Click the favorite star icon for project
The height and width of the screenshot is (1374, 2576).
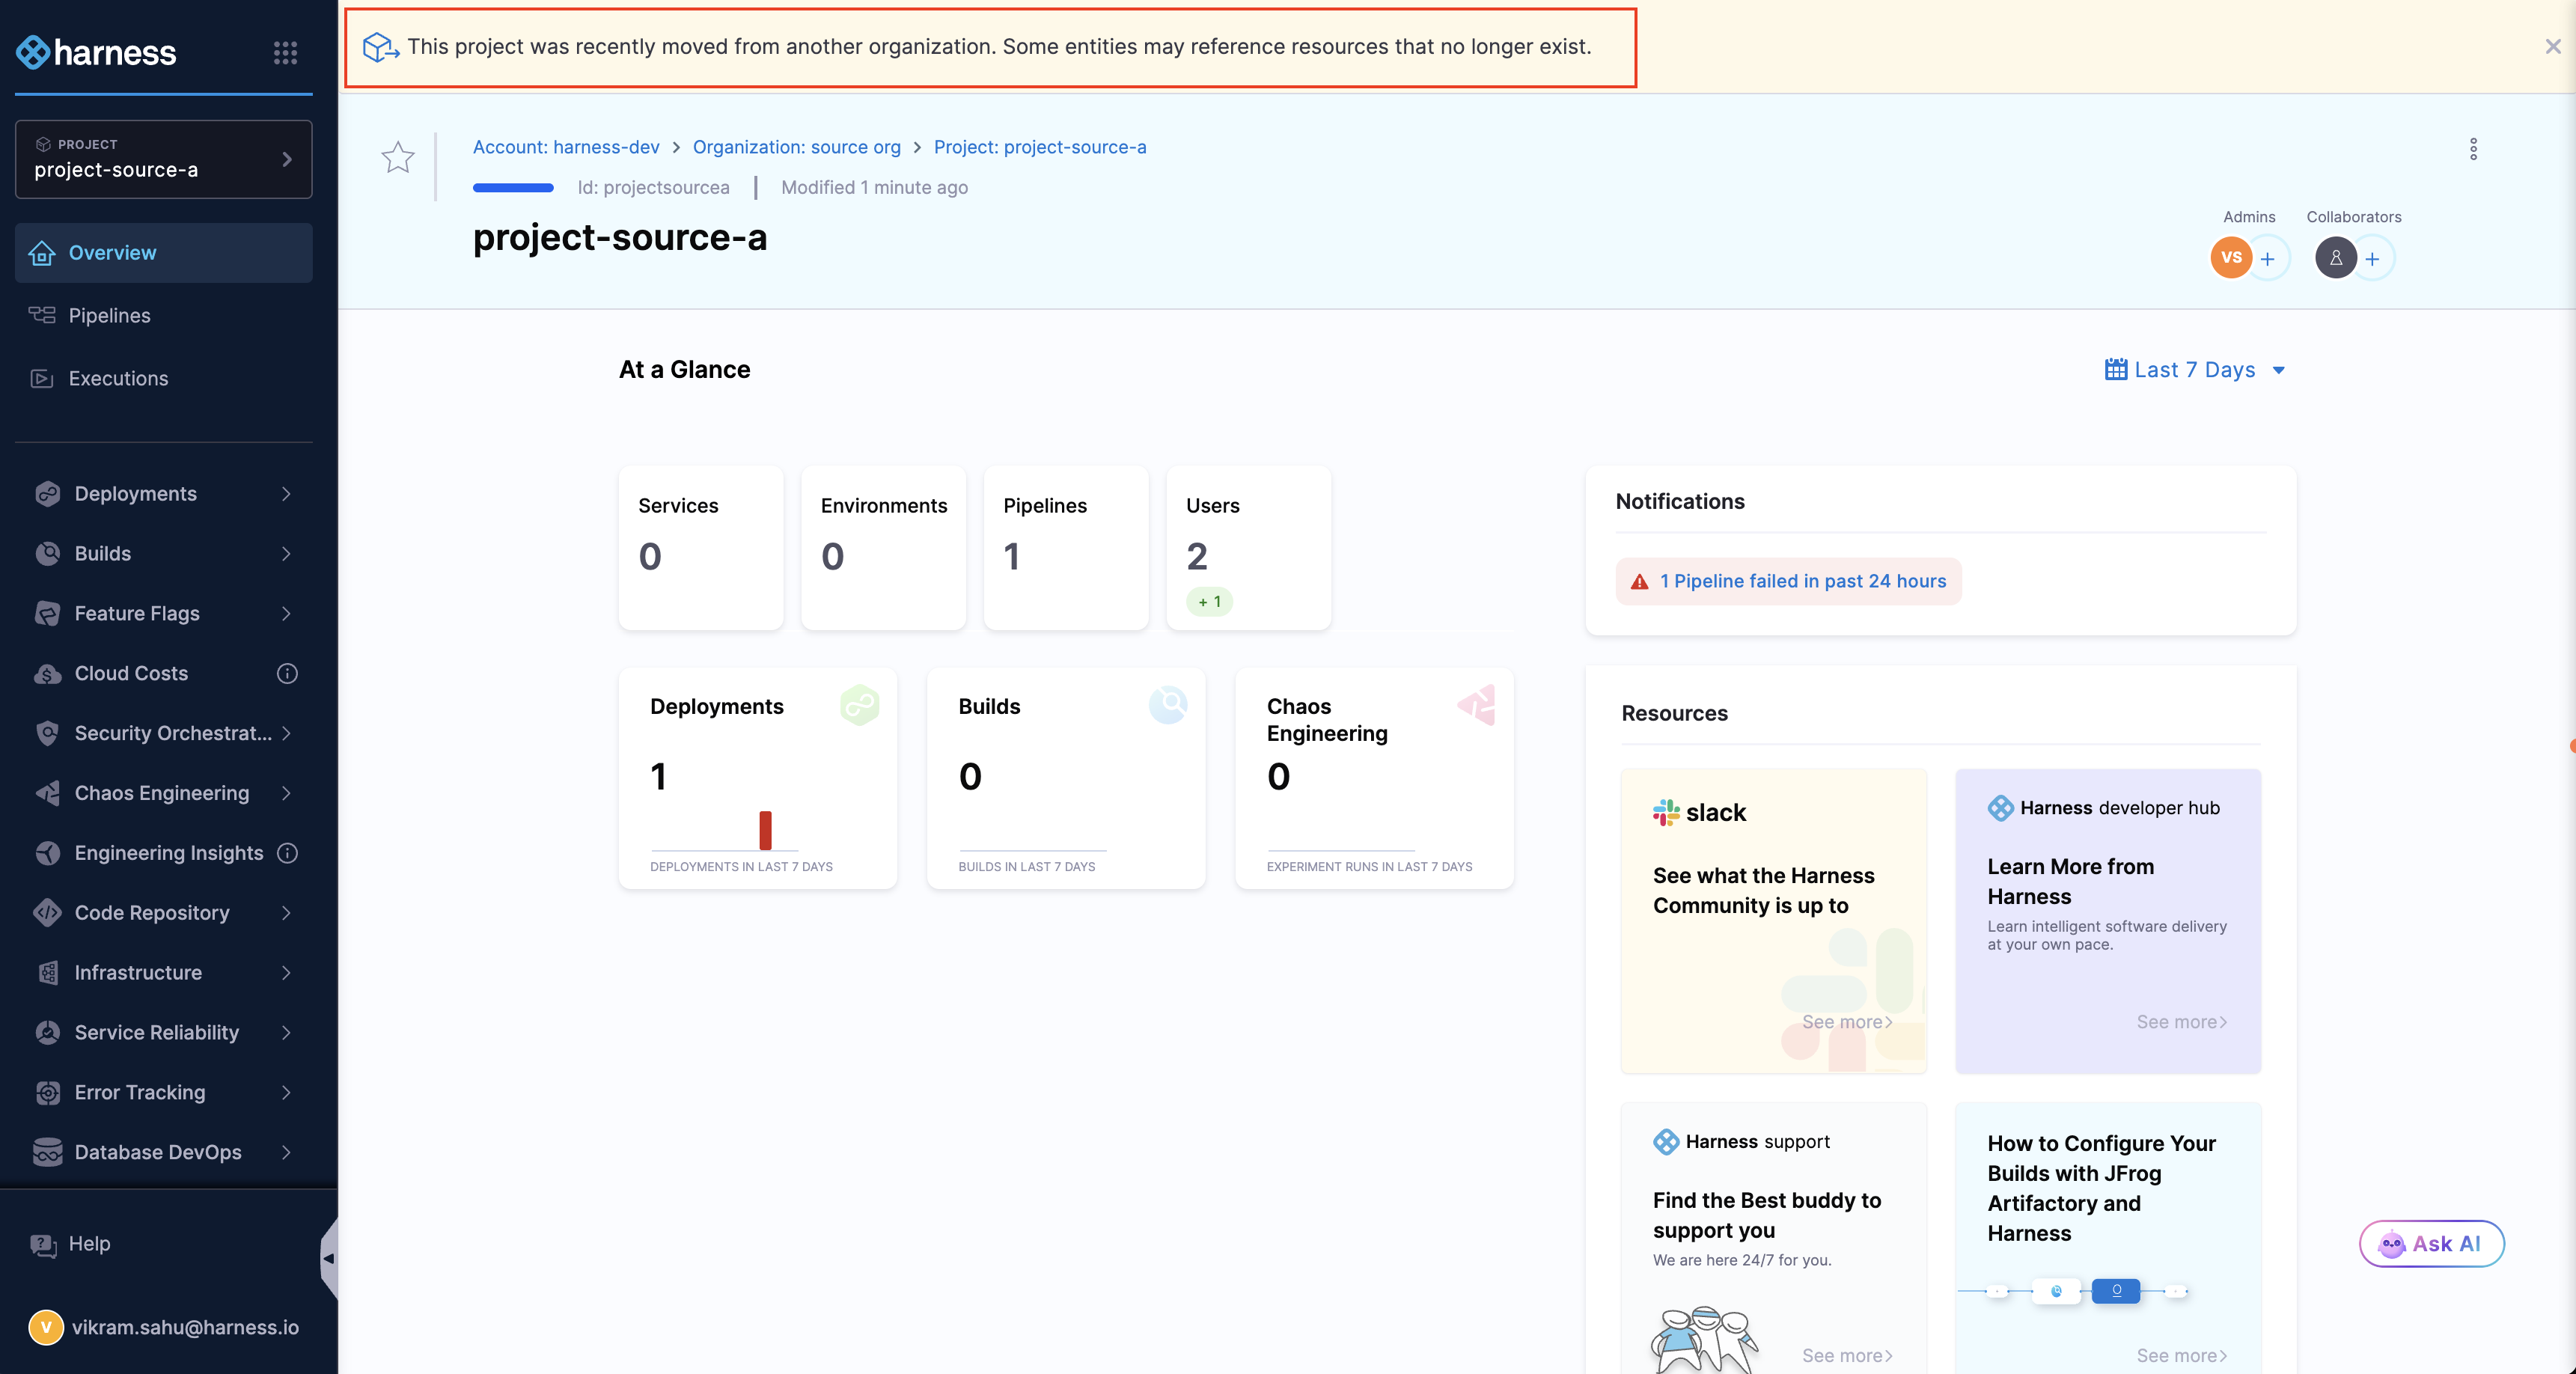(397, 157)
